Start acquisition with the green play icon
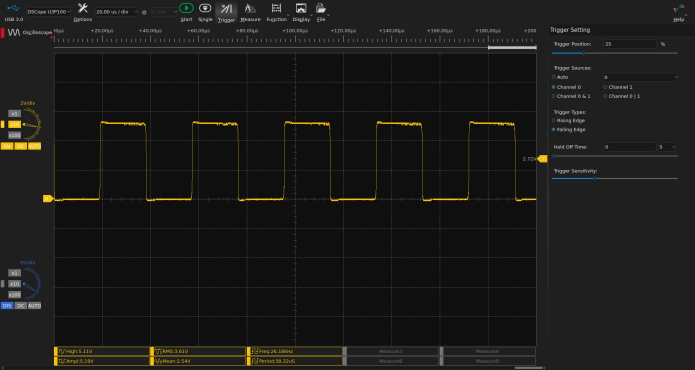Viewport: 695px width, 370px height. pos(186,8)
